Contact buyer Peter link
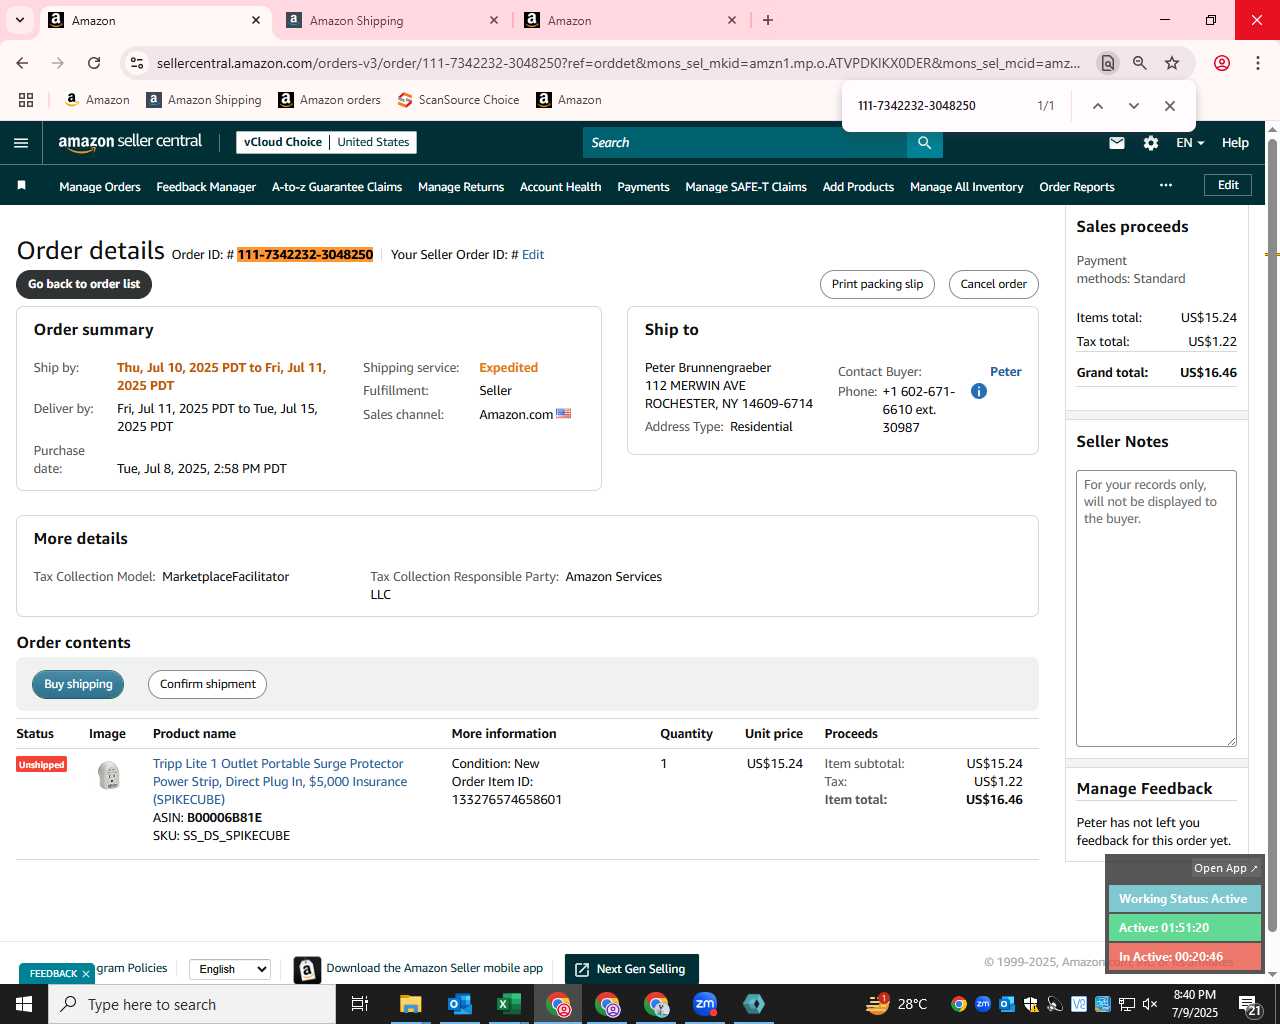Screen dimensions: 1280x1024 click(1006, 372)
